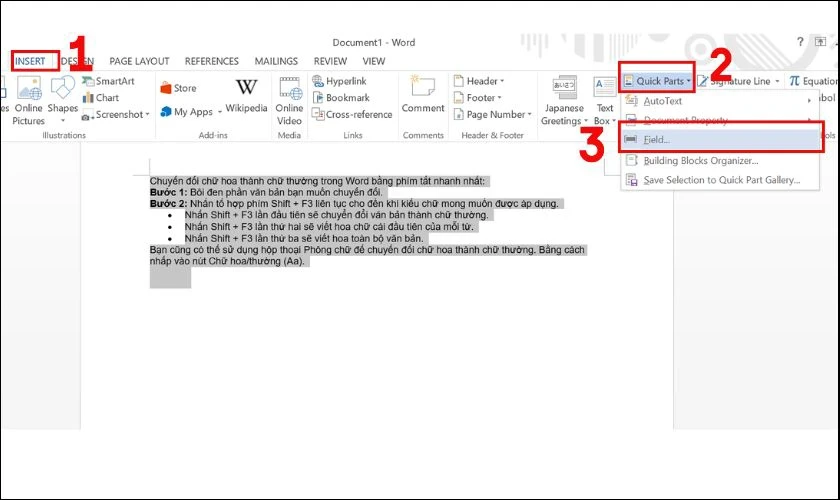Open the VIEW tab
The width and height of the screenshot is (840, 500).
point(373,61)
